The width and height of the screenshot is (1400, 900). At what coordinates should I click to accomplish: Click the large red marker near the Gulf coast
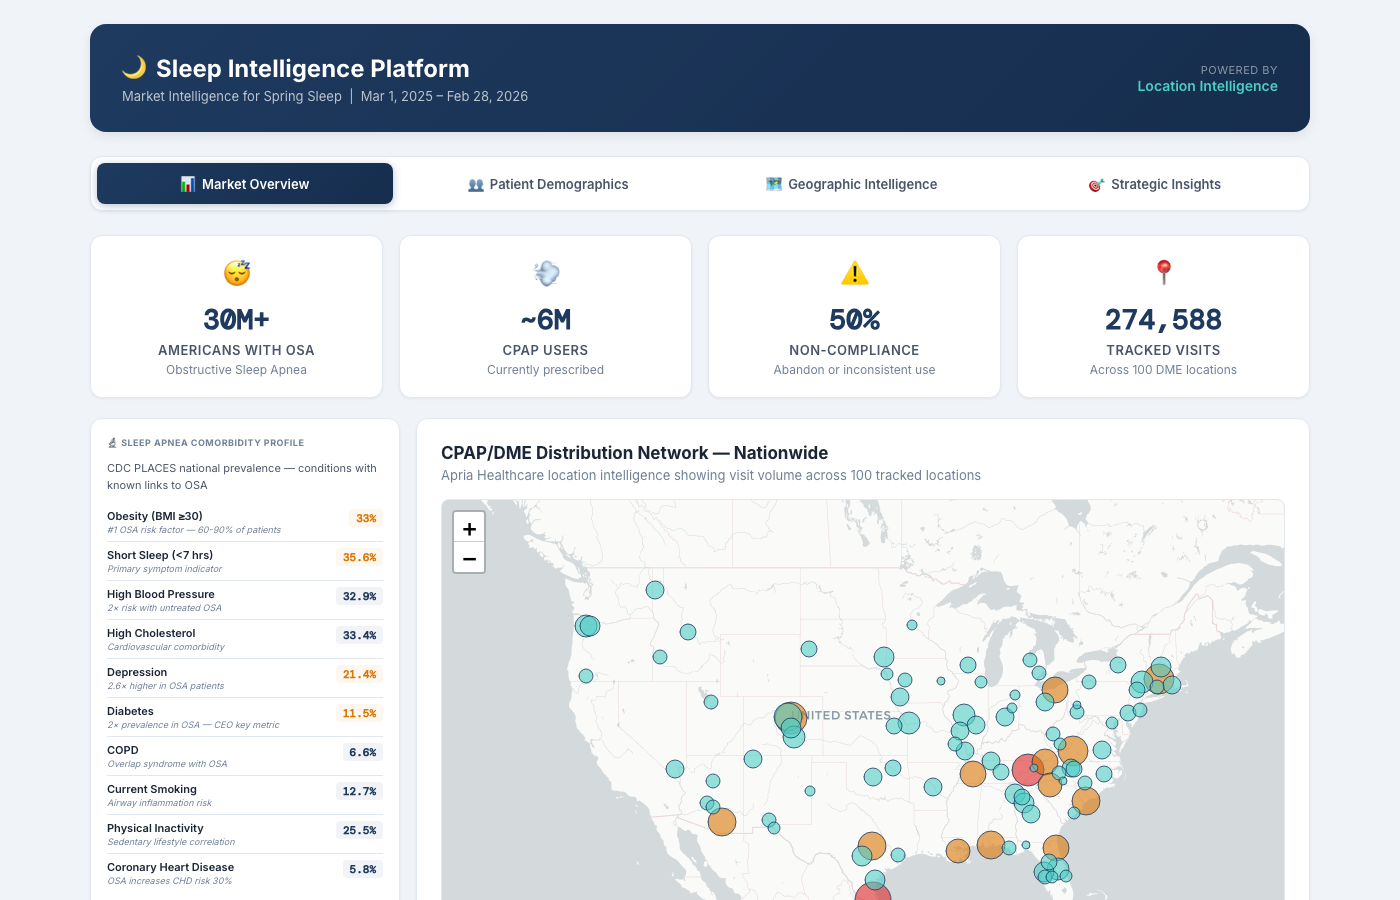tap(872, 893)
